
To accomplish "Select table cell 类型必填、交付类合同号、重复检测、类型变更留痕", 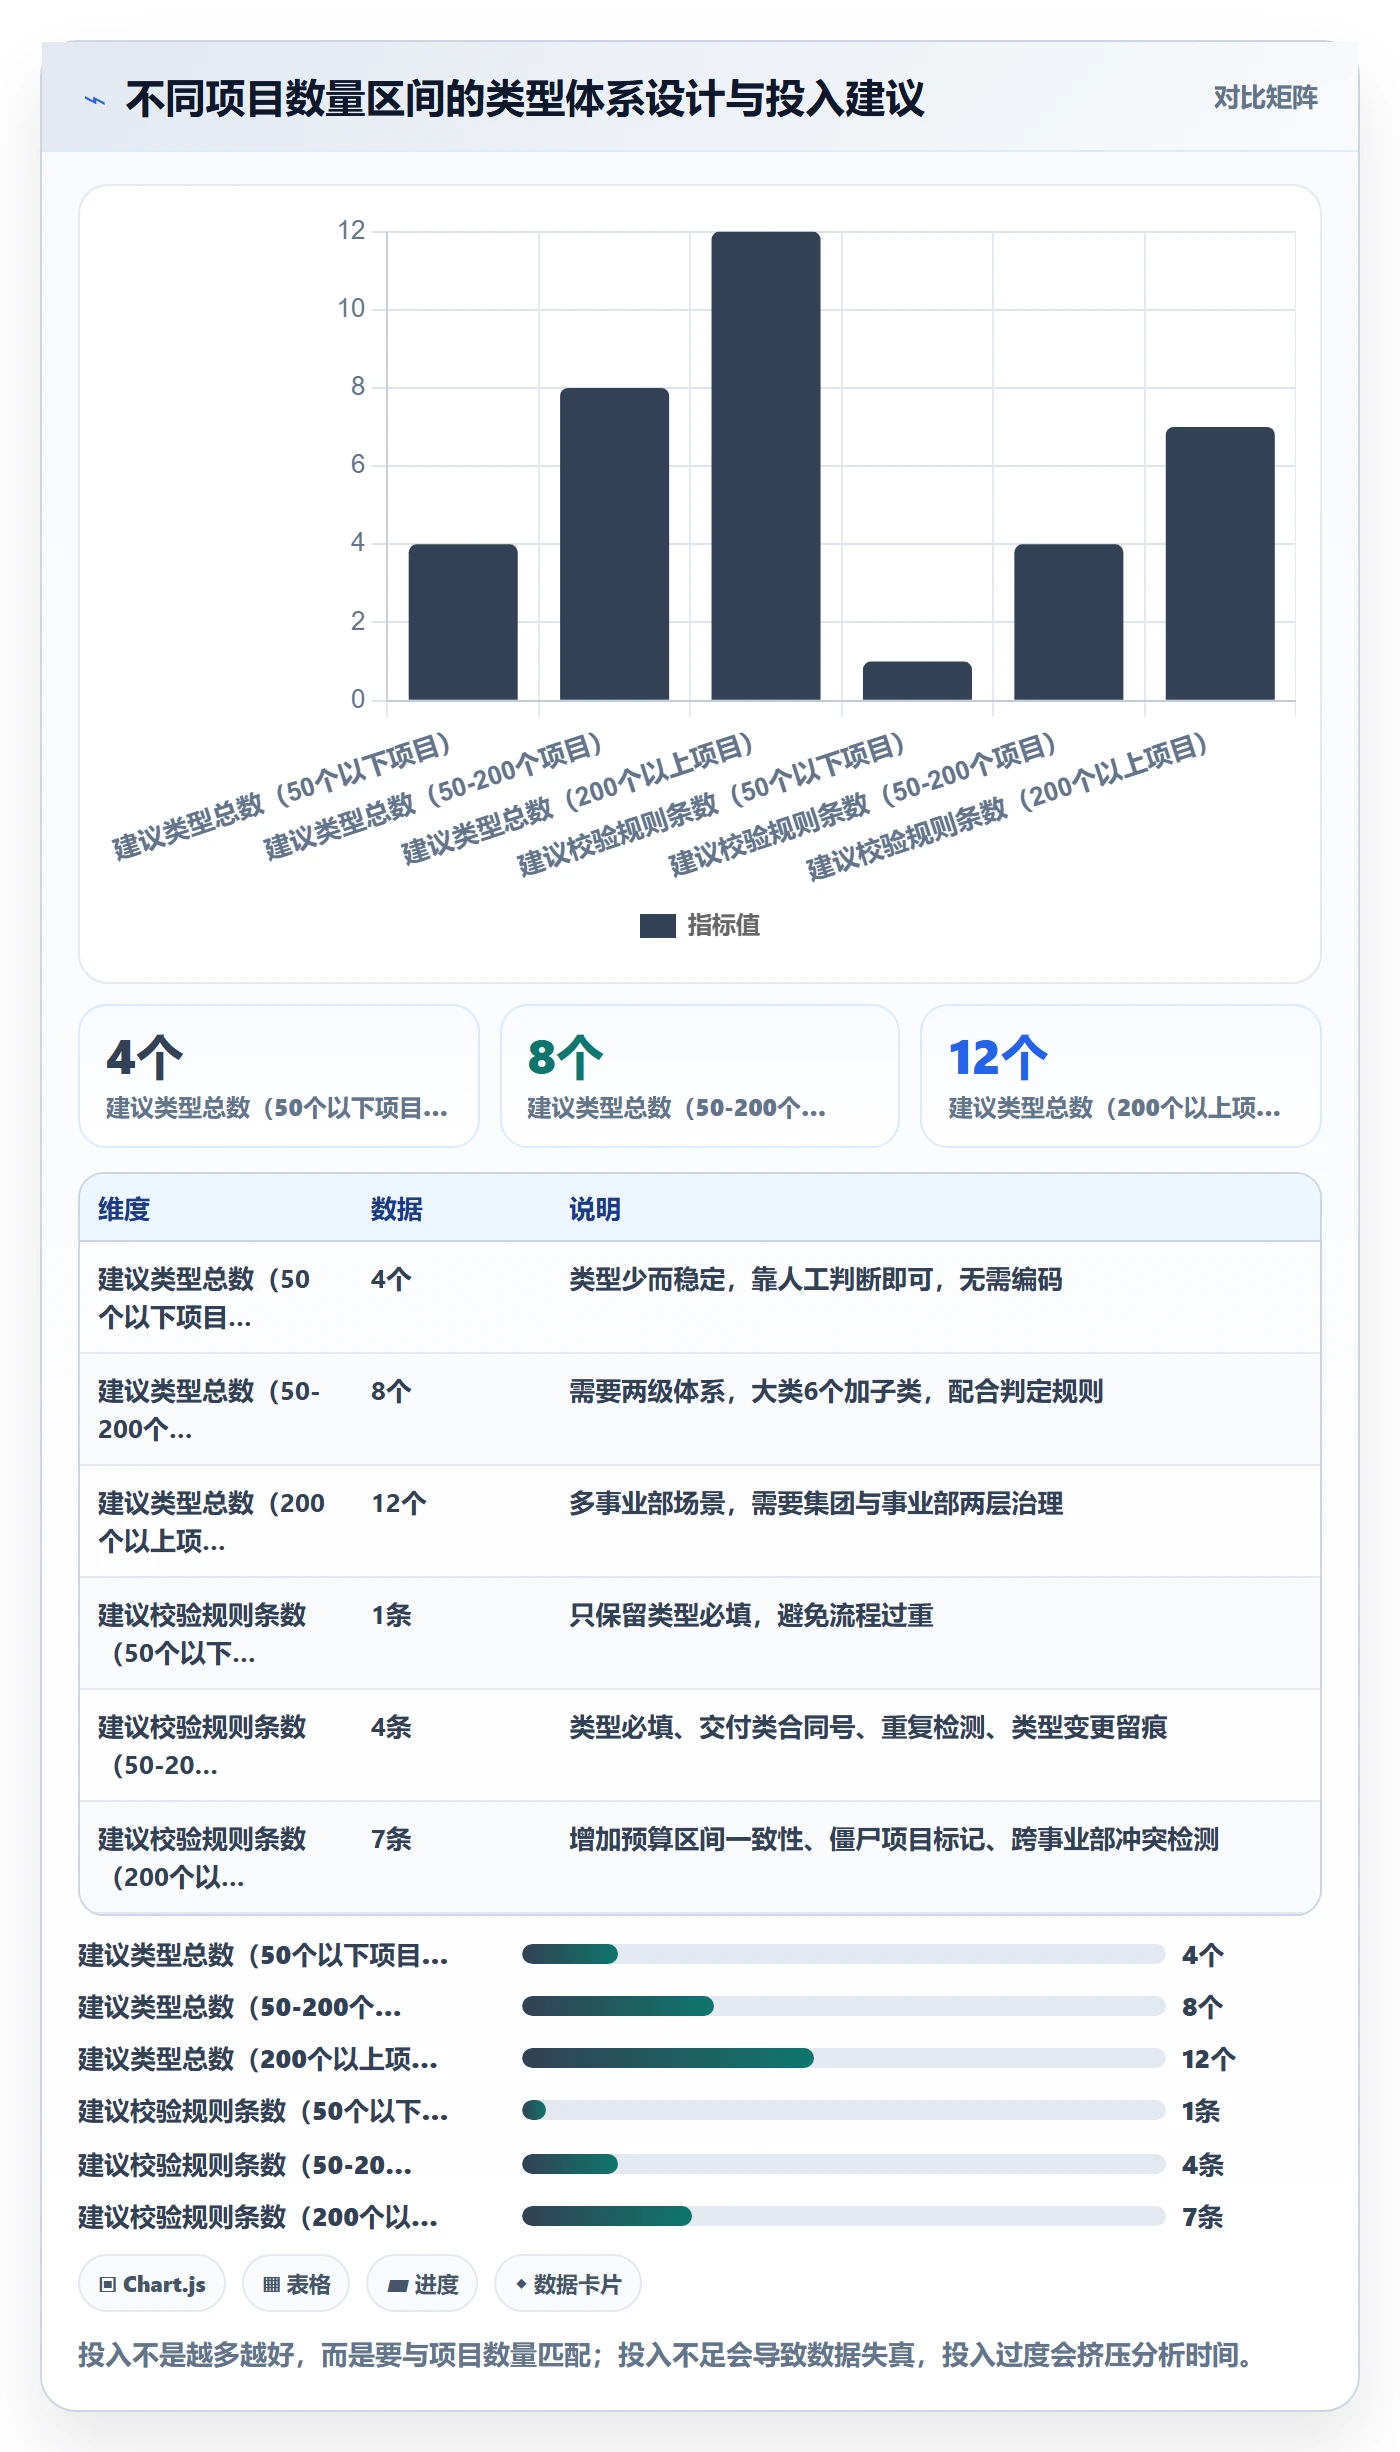I will [868, 1727].
